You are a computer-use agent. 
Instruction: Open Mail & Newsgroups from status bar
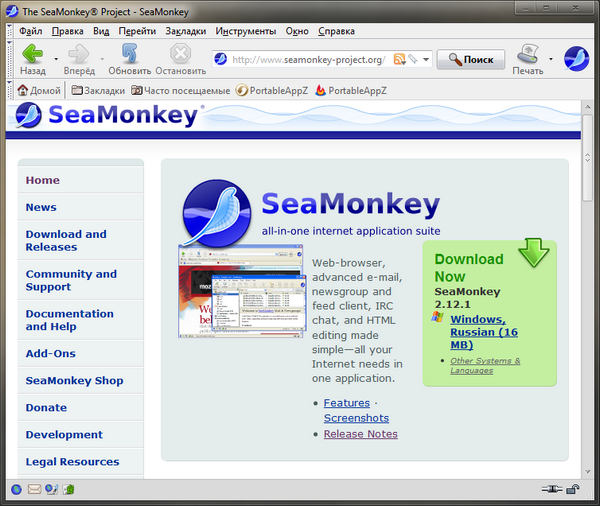pyautogui.click(x=34, y=490)
